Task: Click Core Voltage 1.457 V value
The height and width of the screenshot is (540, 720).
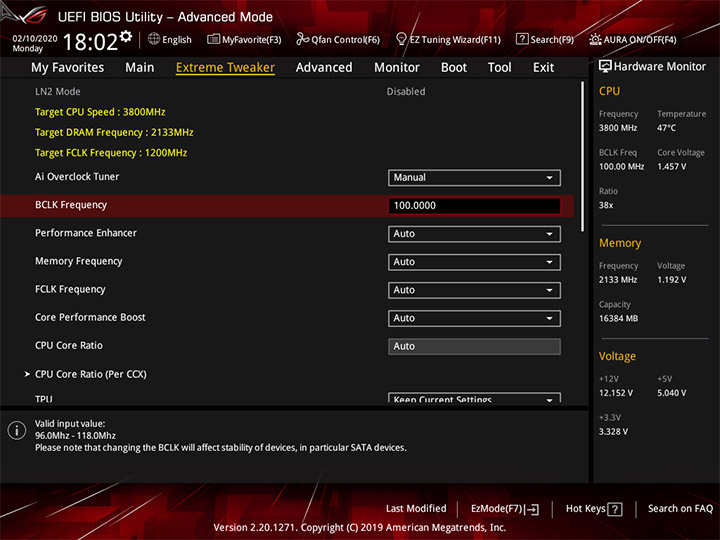Action: (671, 166)
